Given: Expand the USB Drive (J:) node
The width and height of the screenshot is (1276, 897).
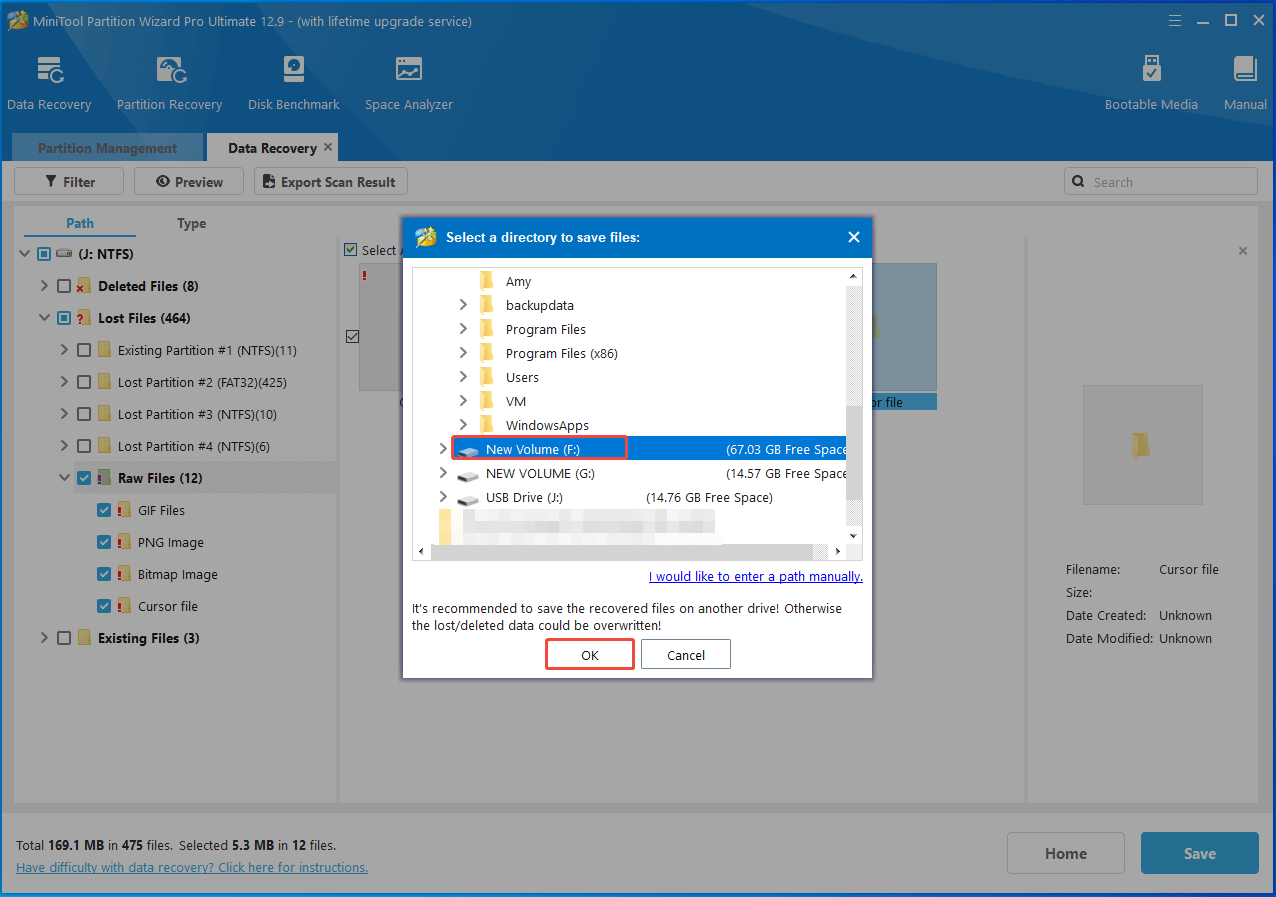Looking at the screenshot, I should [443, 497].
